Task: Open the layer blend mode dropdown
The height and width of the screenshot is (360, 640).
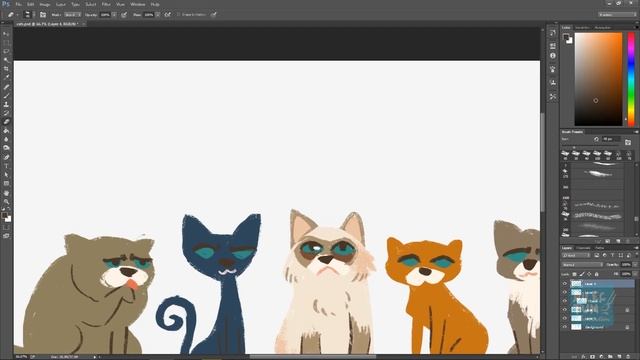Action: 582,265
